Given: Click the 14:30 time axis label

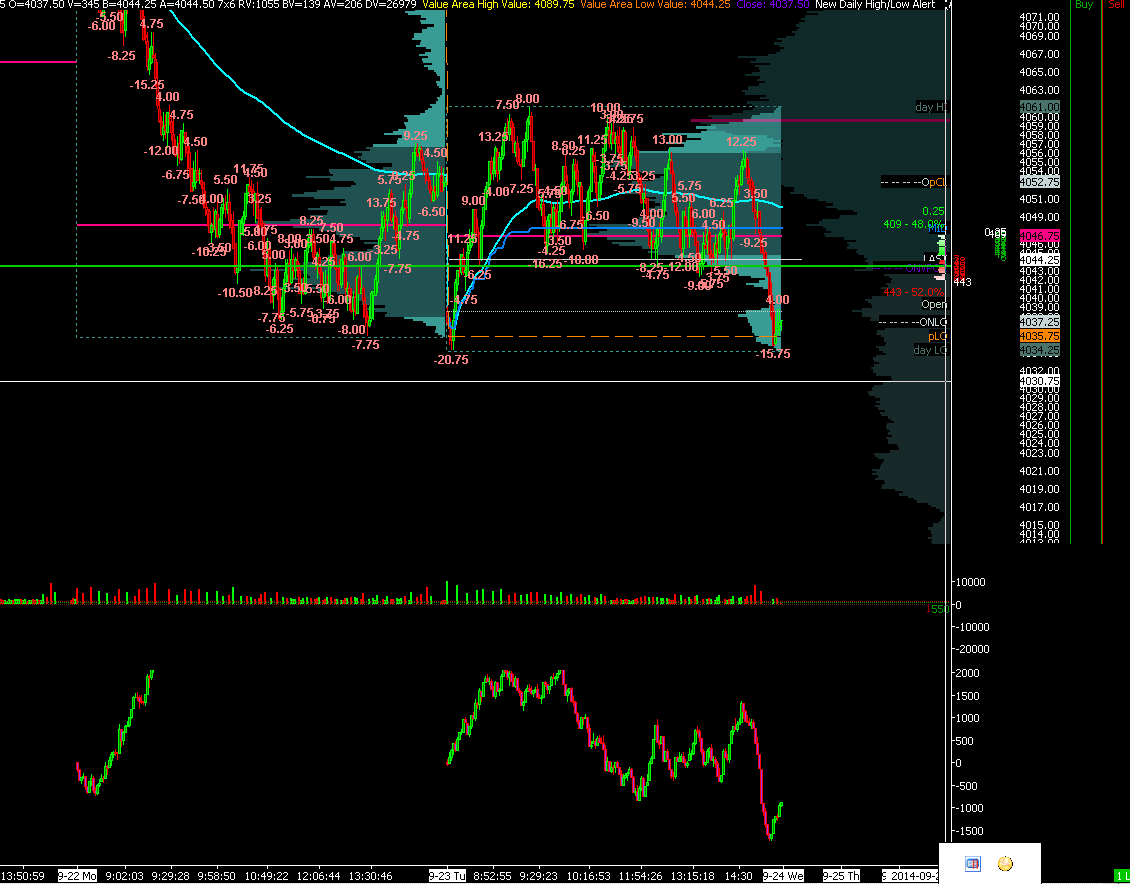Looking at the screenshot, I should 739,876.
